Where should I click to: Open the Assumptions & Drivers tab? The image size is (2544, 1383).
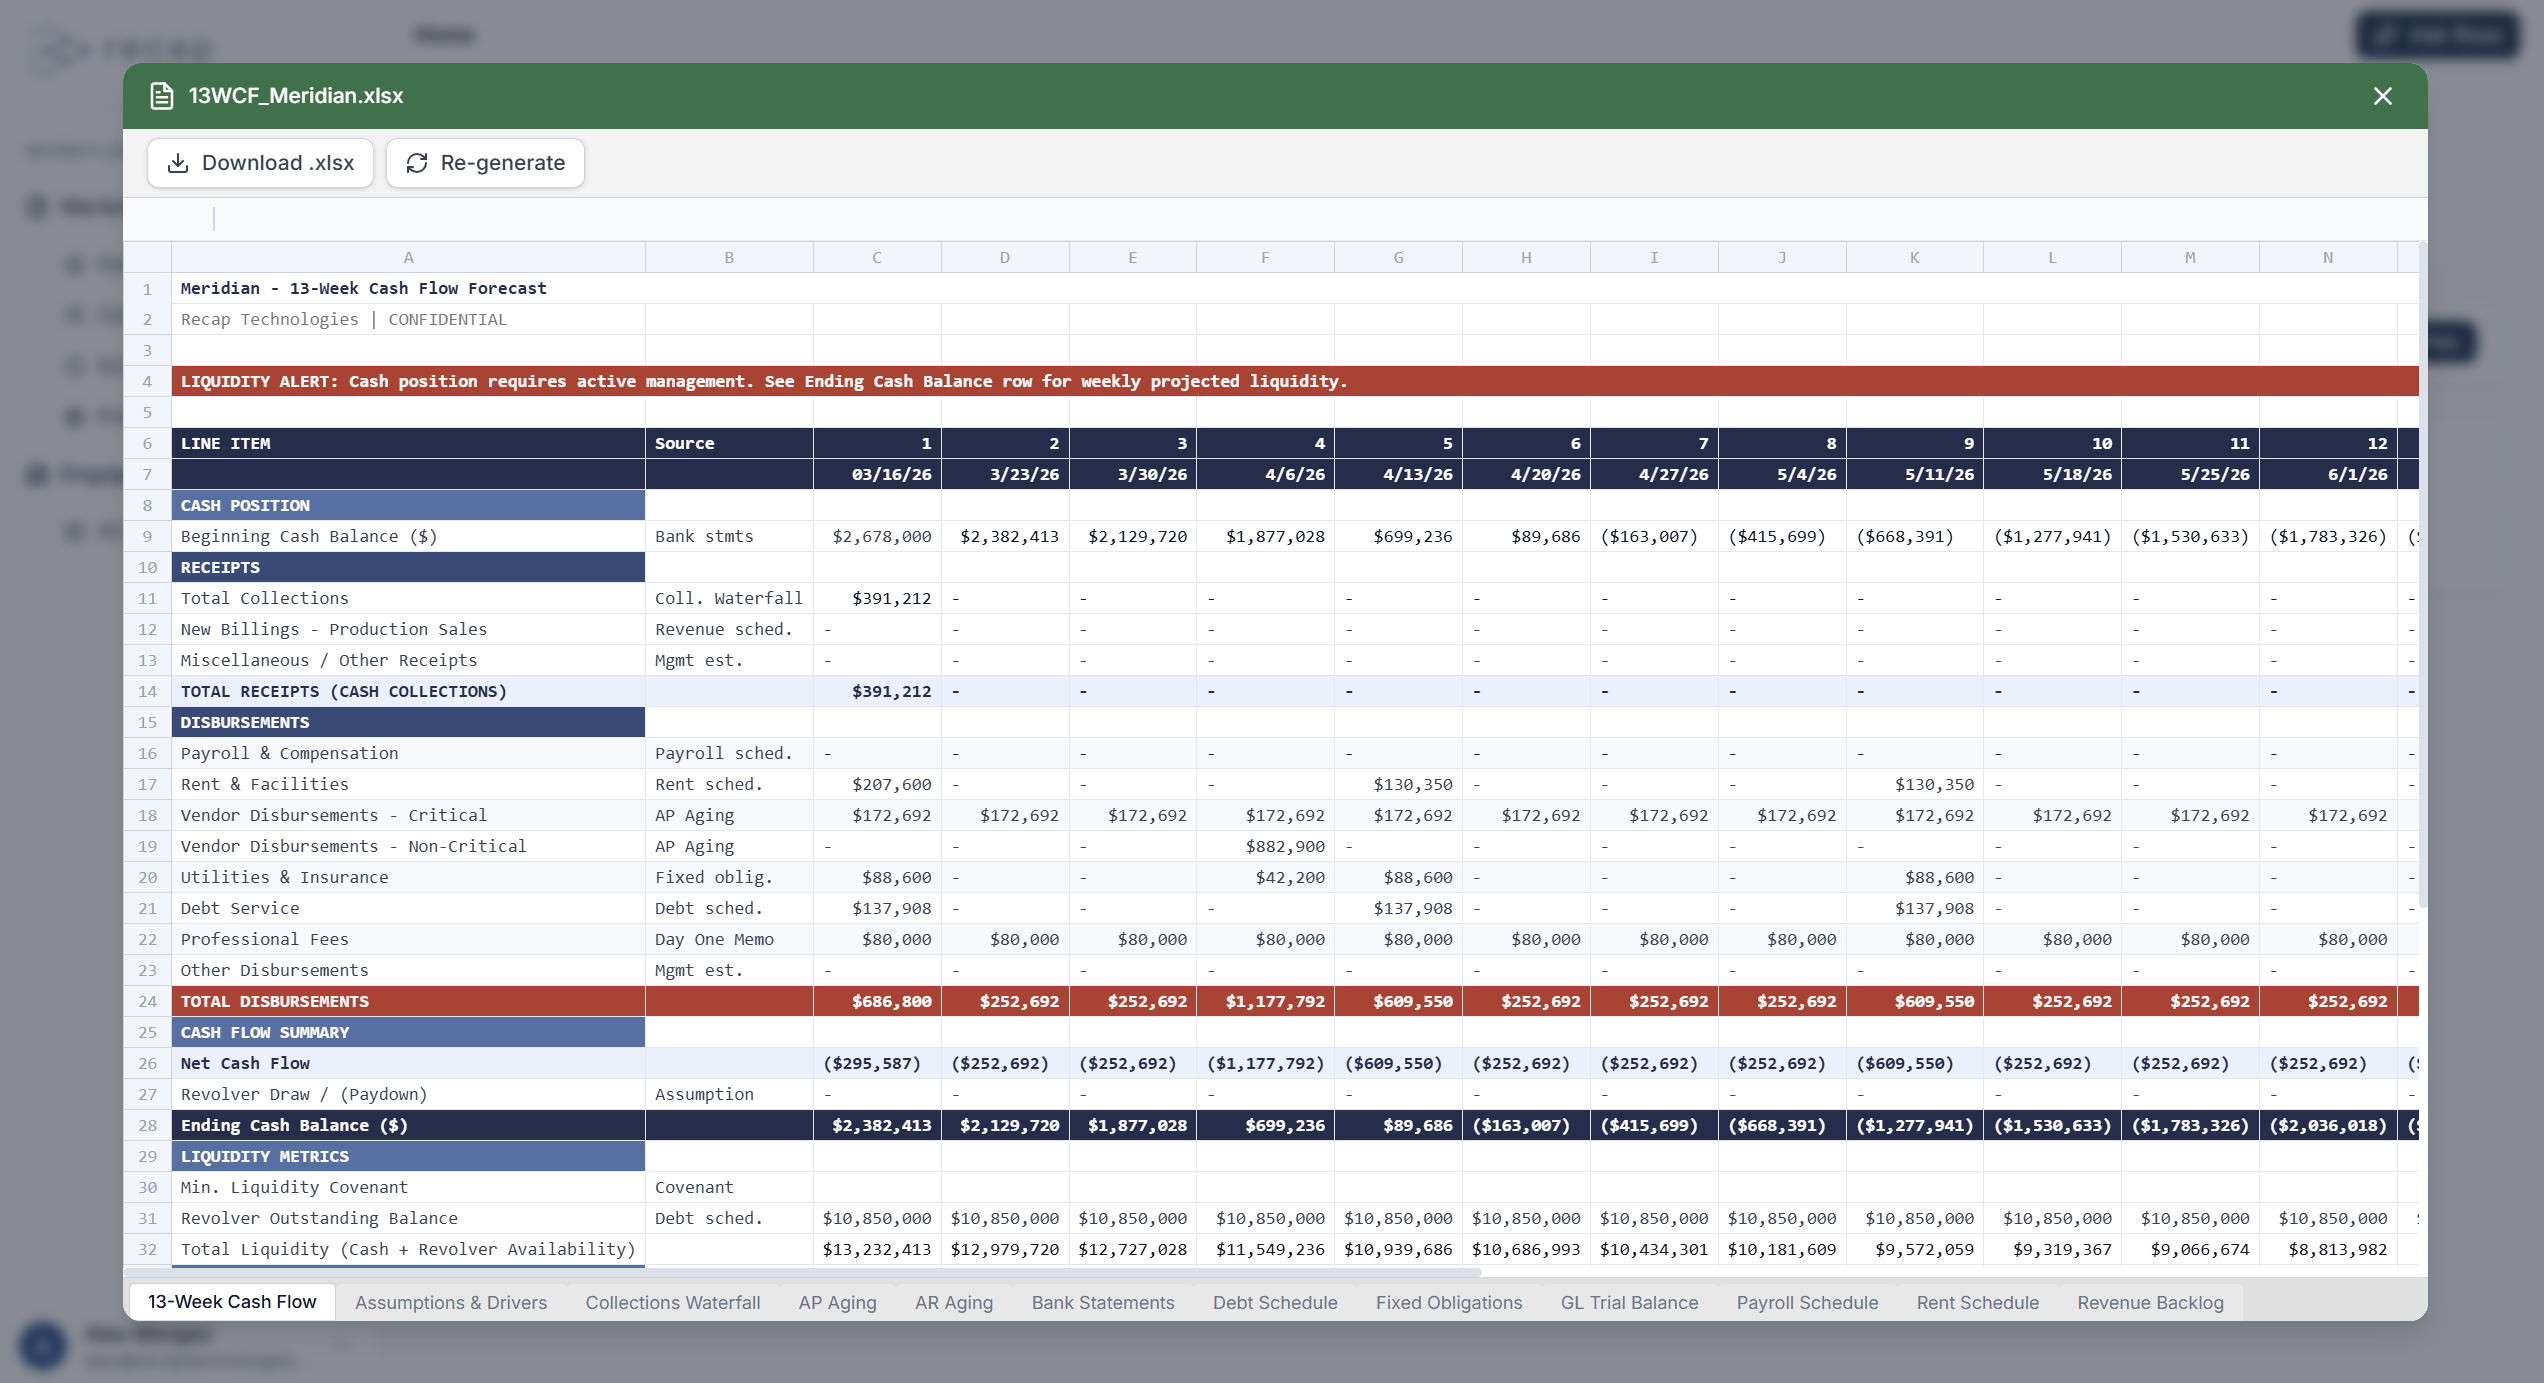[x=451, y=1302]
